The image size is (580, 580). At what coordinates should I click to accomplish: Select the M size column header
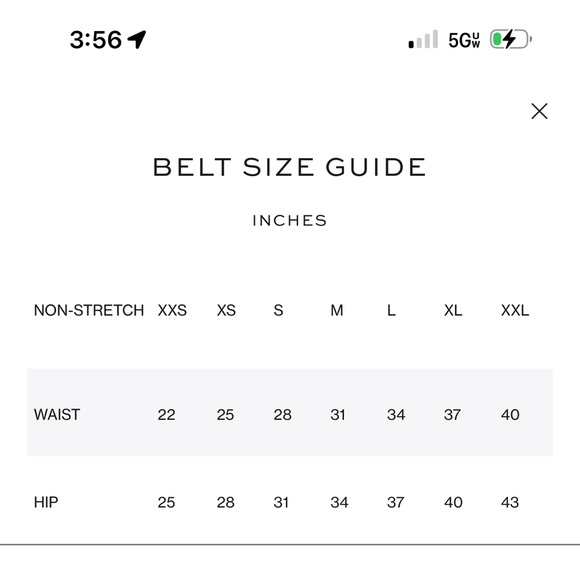click(337, 310)
